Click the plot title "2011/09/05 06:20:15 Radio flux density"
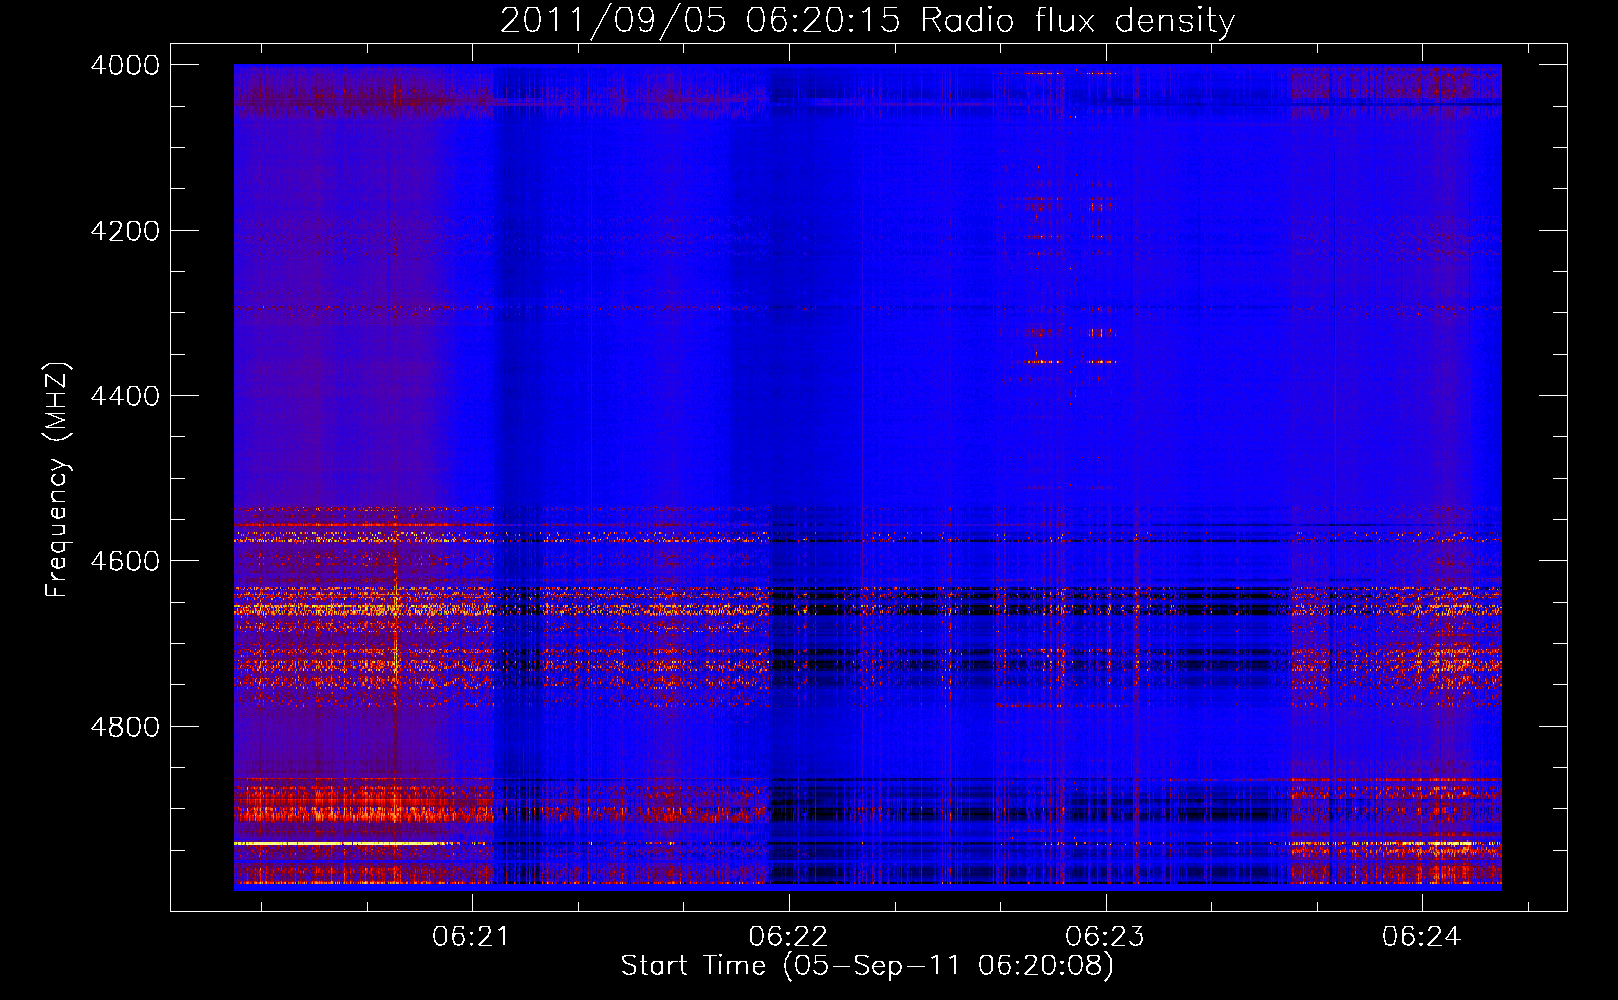The height and width of the screenshot is (1000, 1618). [x=867, y=21]
